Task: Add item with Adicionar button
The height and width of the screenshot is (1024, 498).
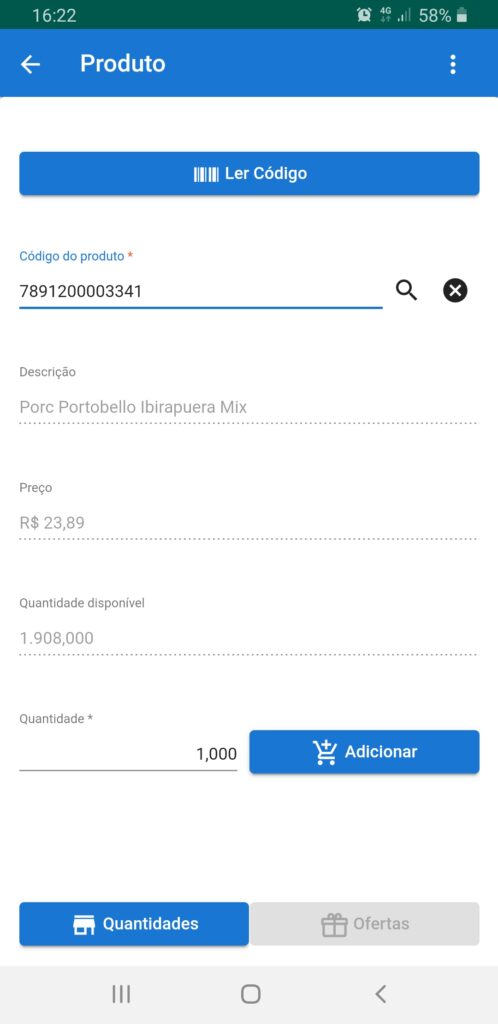Action: point(364,752)
